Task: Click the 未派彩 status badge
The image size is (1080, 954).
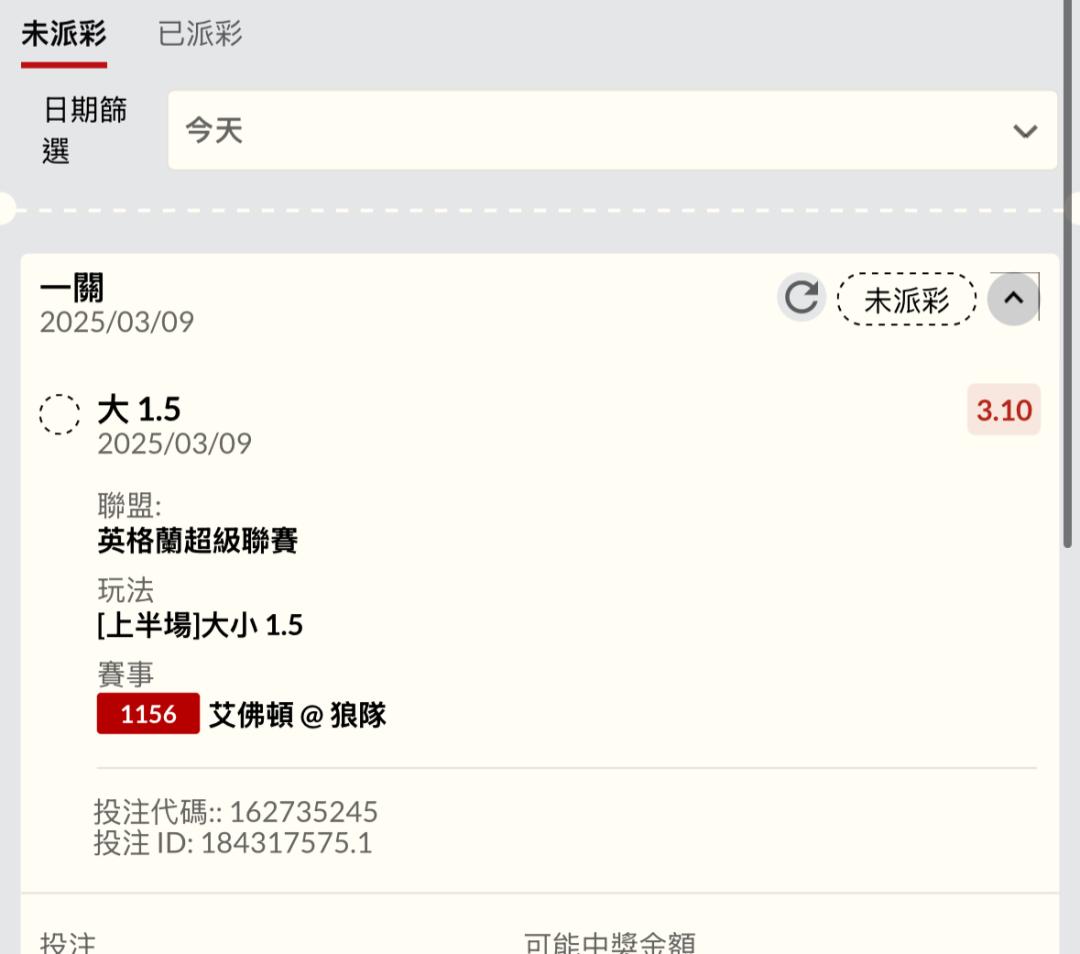Action: (x=906, y=299)
